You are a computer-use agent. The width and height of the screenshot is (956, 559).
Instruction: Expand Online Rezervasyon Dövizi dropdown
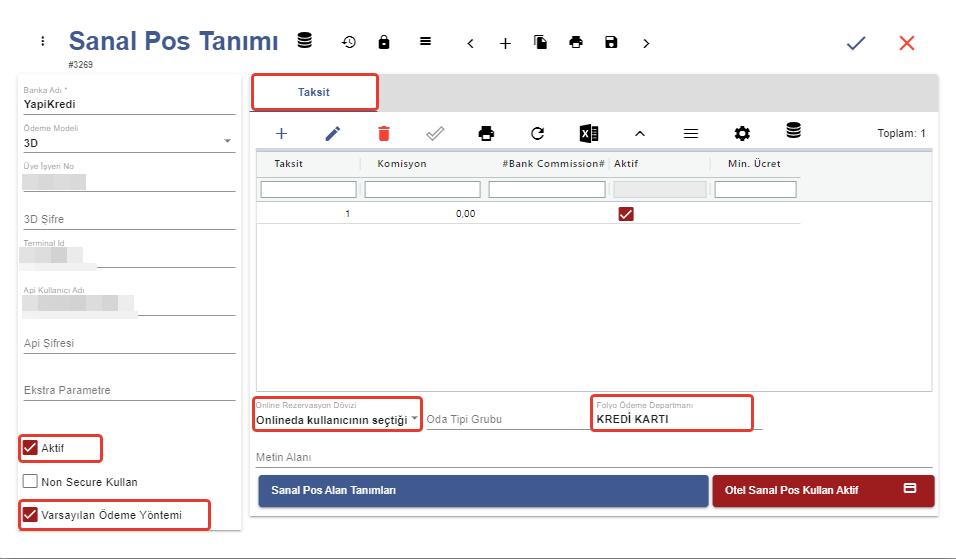tap(415, 420)
